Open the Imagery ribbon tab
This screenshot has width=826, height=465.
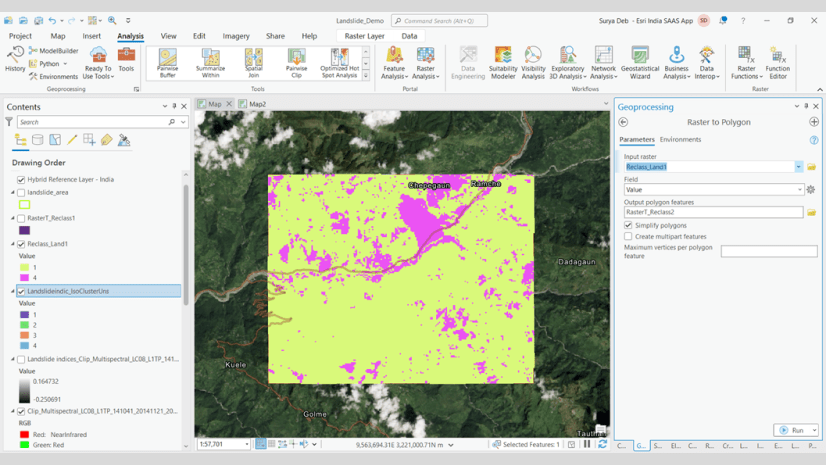[236, 36]
